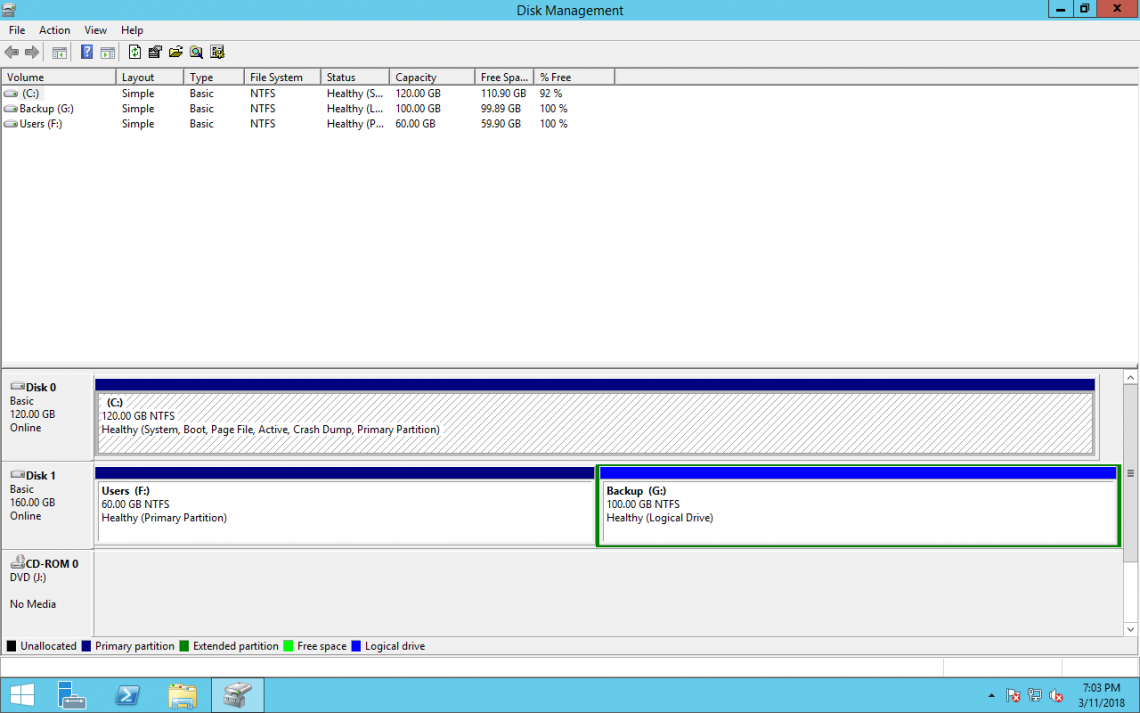Image resolution: width=1140 pixels, height=713 pixels.
Task: Toggle the Show/Hide Console Tree icon
Action: (x=60, y=52)
